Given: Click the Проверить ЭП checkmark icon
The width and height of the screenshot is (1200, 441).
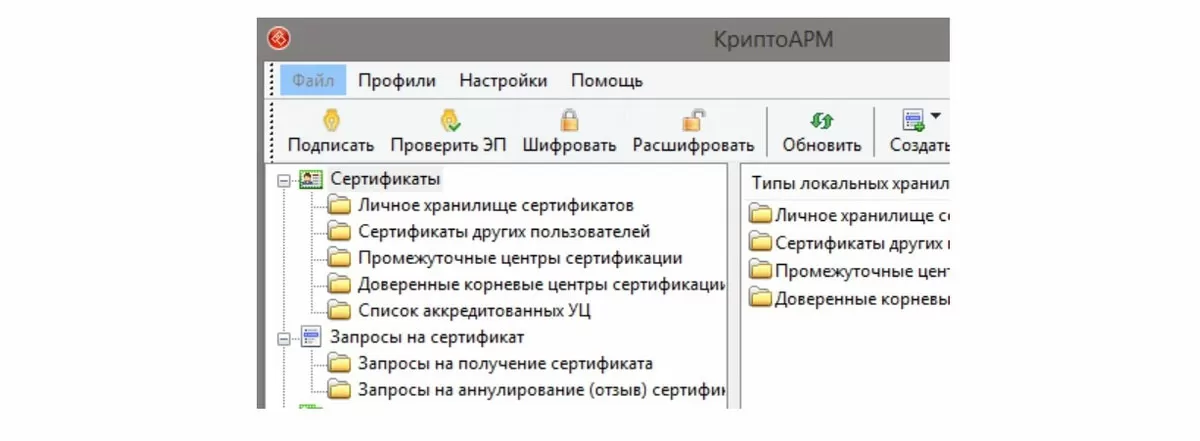Looking at the screenshot, I should tap(449, 121).
